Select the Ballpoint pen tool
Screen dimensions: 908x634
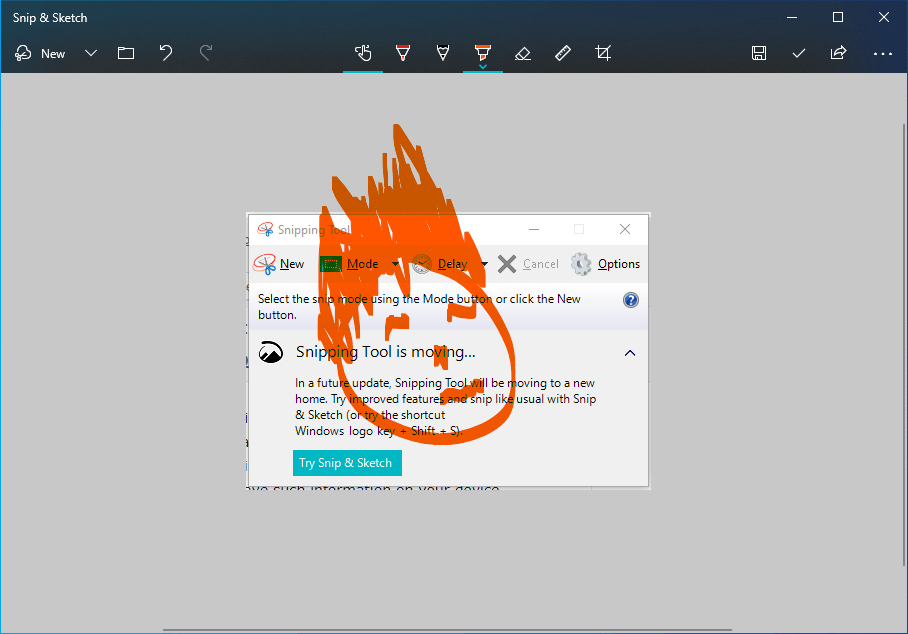pyautogui.click(x=403, y=53)
